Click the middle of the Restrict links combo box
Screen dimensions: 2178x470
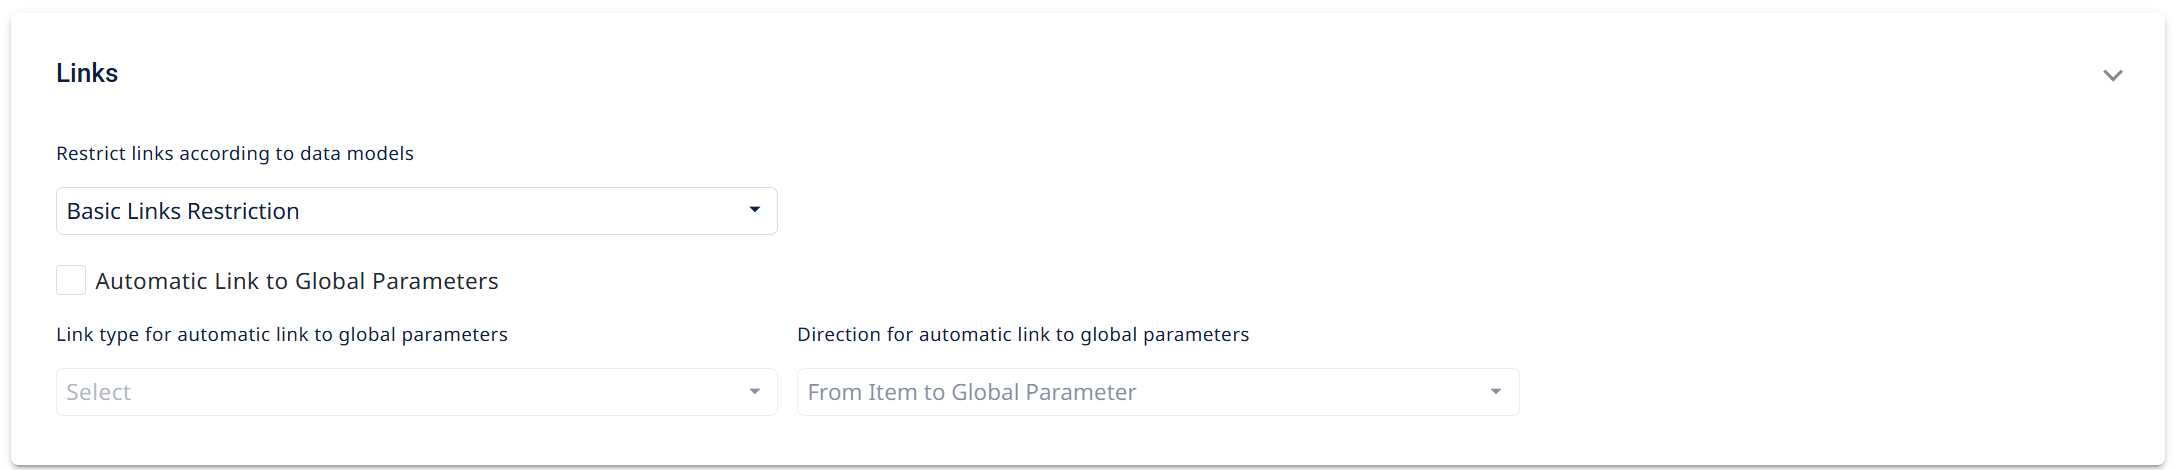pos(416,211)
